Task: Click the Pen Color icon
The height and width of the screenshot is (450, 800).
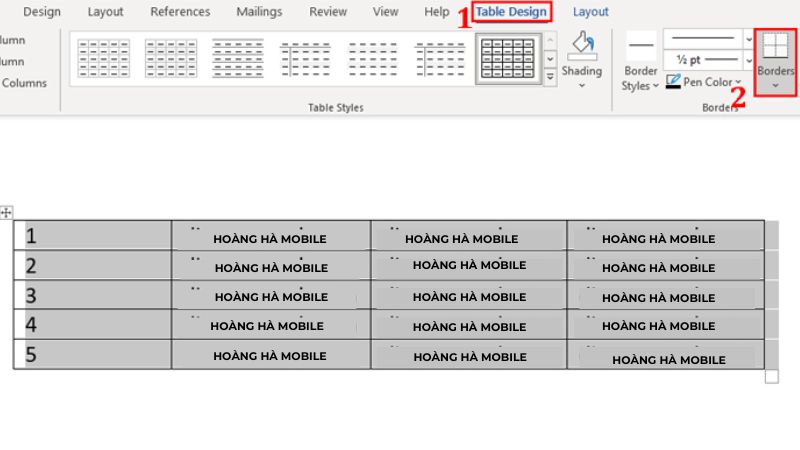Action: pos(674,82)
